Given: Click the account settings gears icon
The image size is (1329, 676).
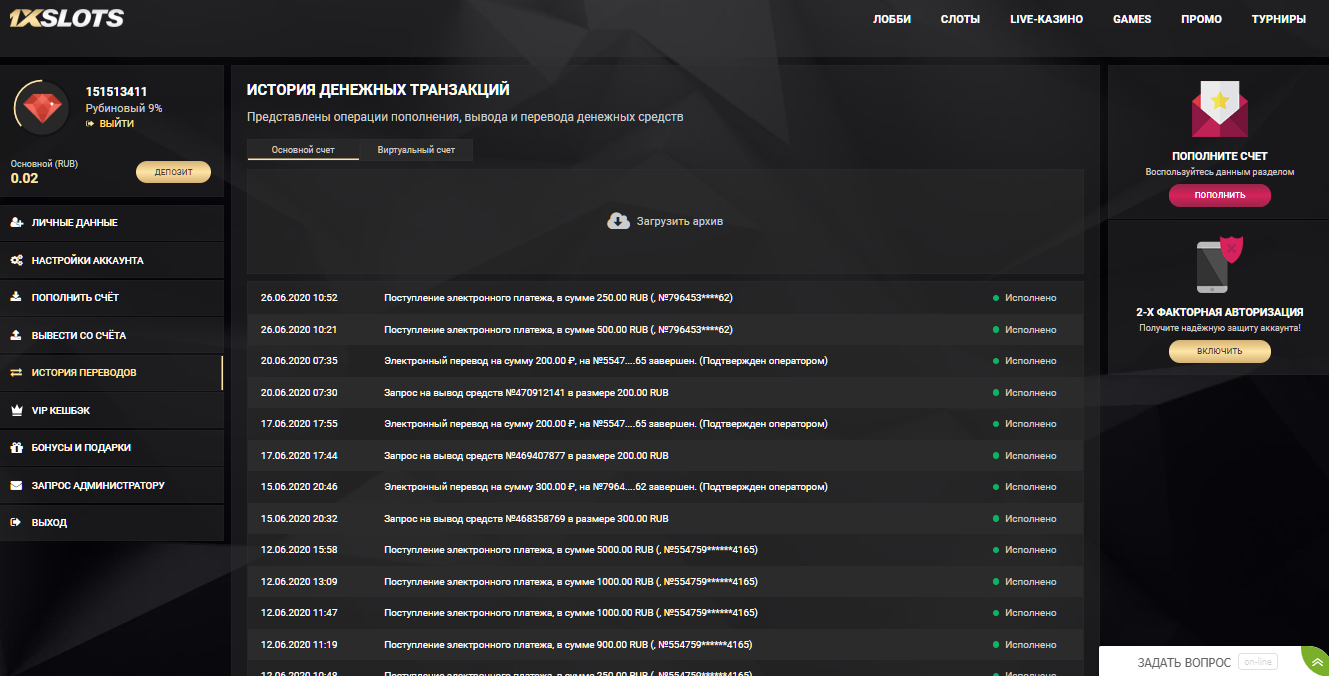Looking at the screenshot, I should click(x=16, y=260).
